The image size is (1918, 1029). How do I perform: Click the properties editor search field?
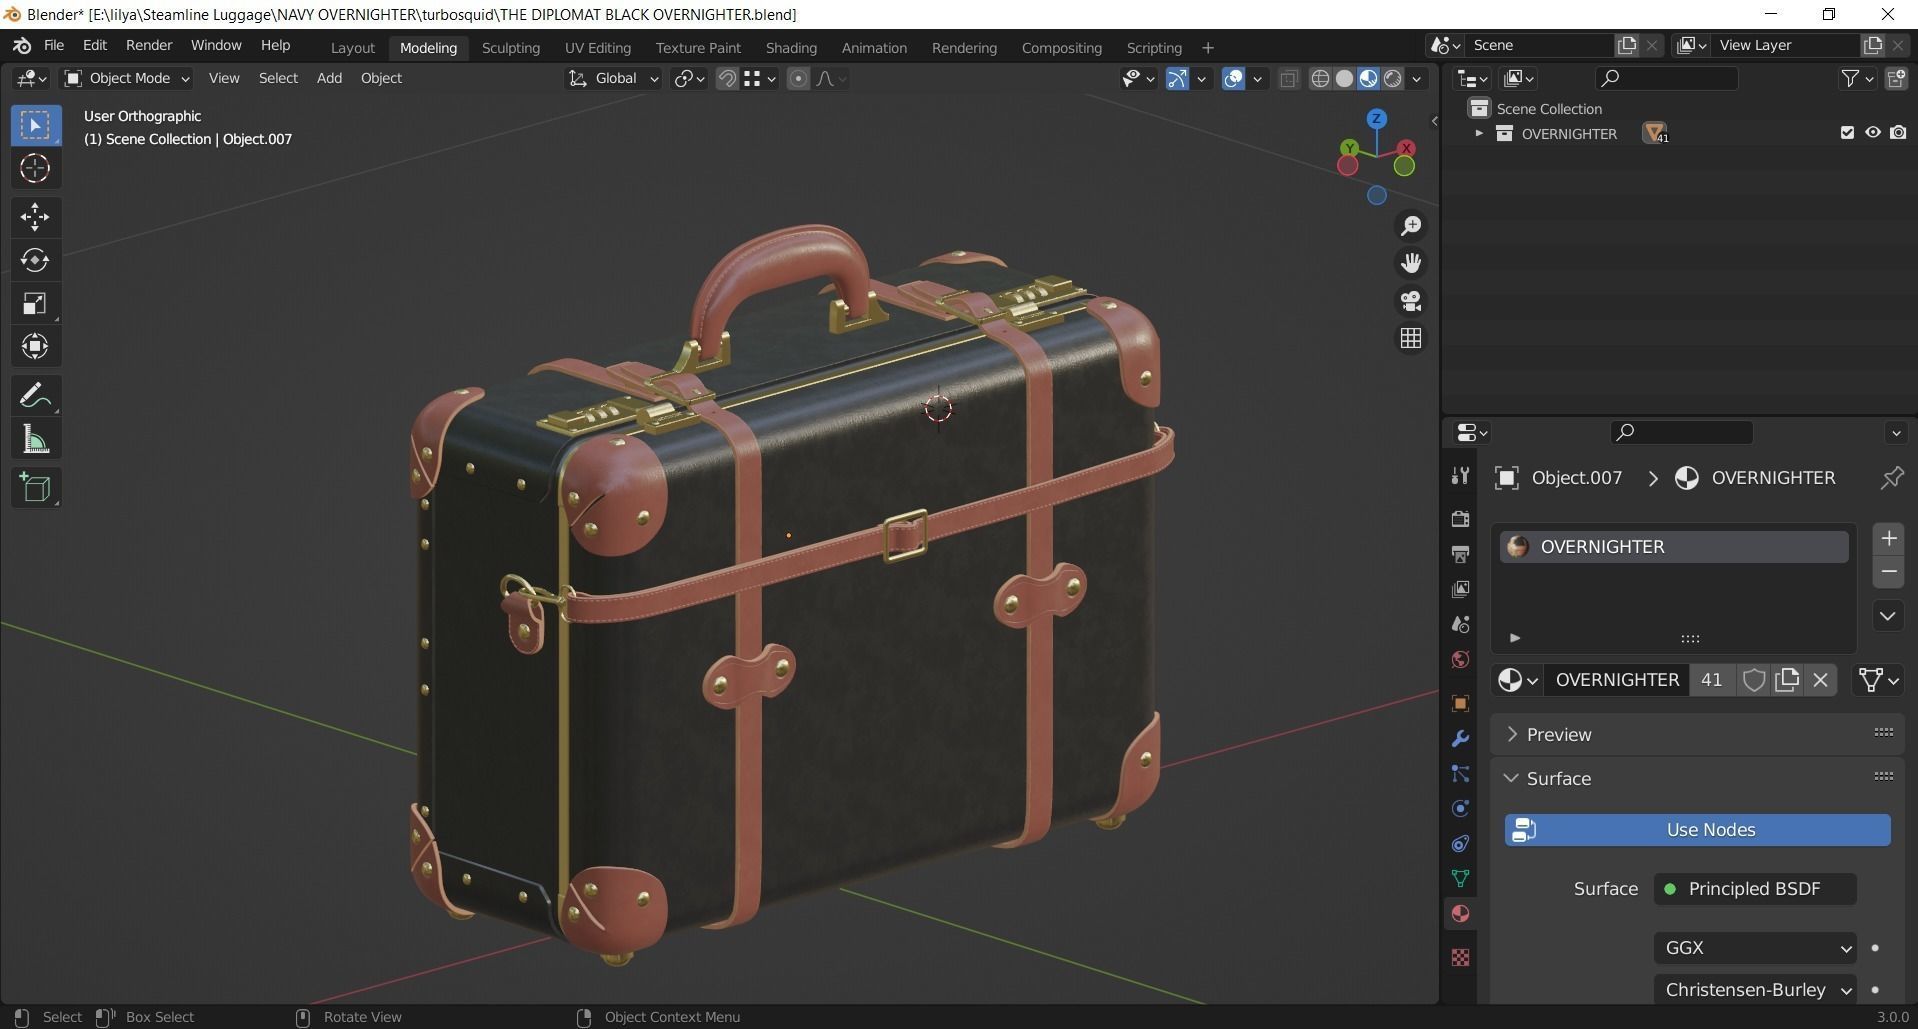pos(1682,432)
